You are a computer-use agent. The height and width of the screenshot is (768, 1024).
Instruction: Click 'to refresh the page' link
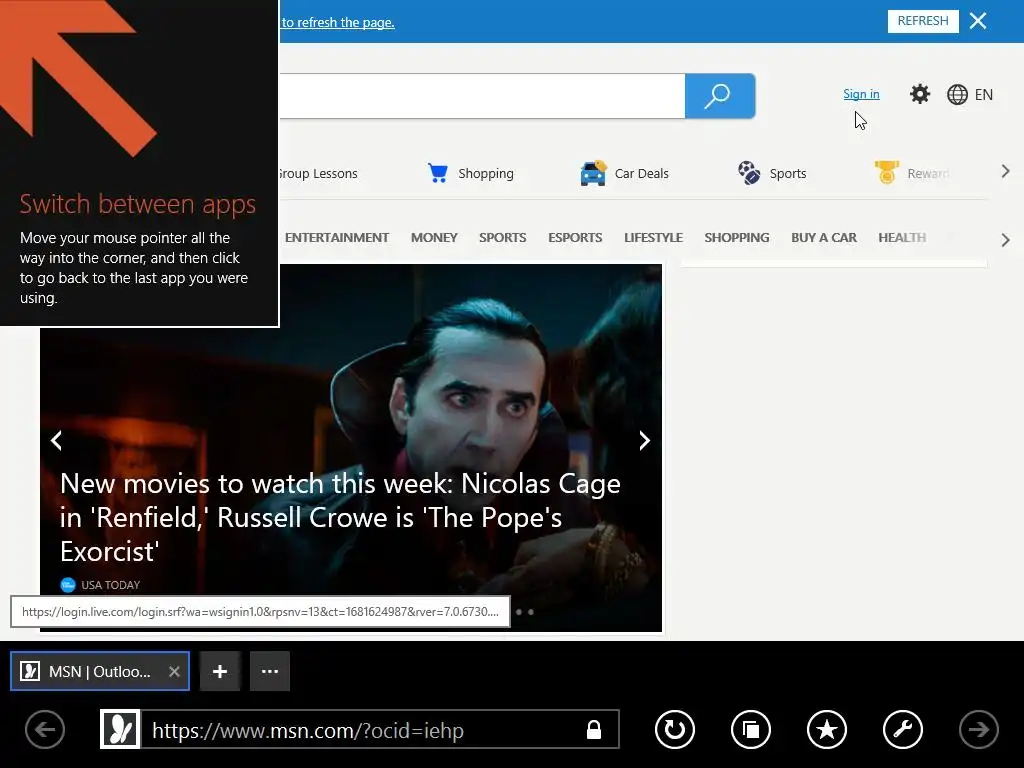[338, 22]
